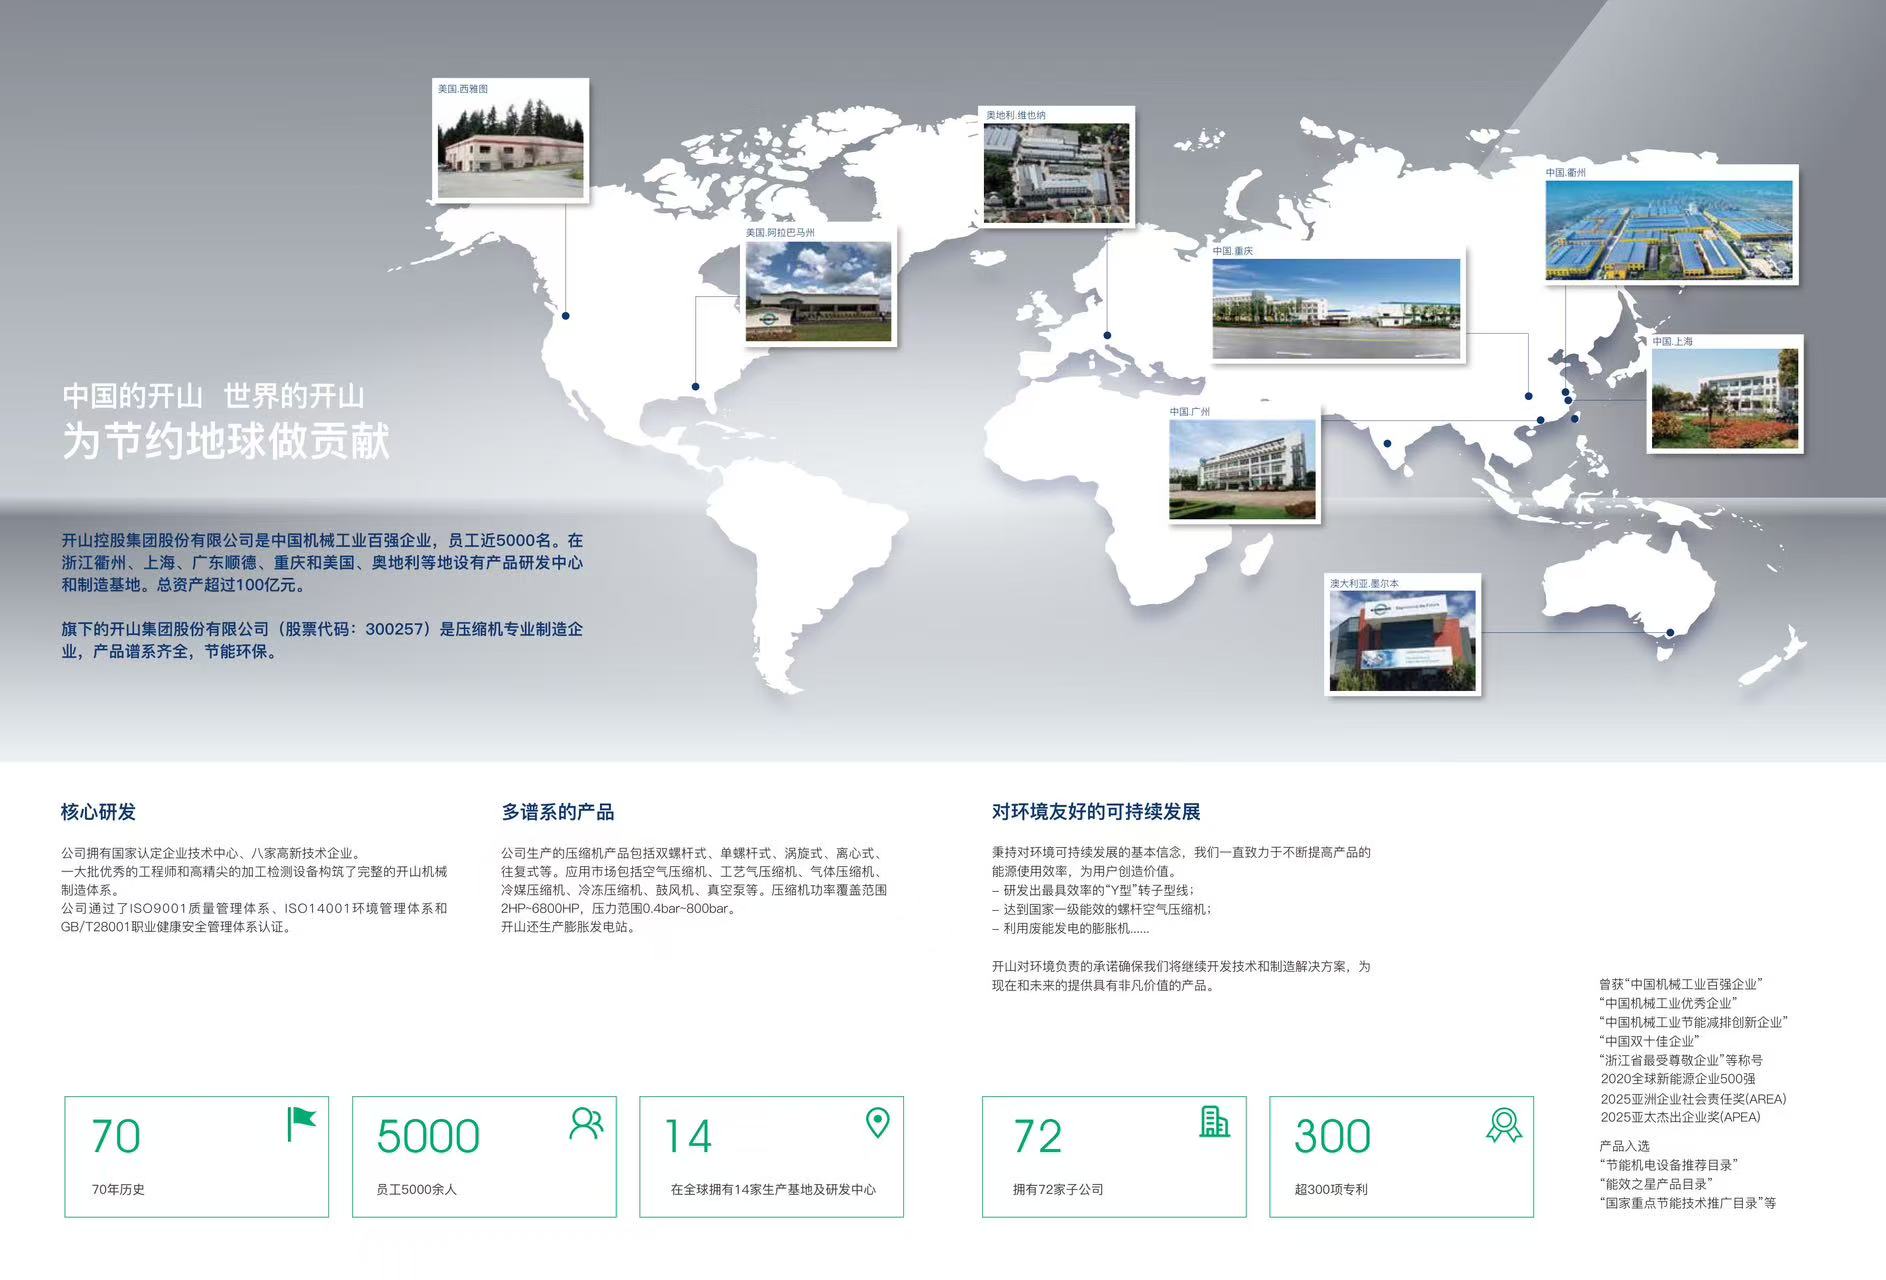The height and width of the screenshot is (1280, 1886).
Task: Click the 为节约地球做贡献 headline text
Action: point(226,441)
